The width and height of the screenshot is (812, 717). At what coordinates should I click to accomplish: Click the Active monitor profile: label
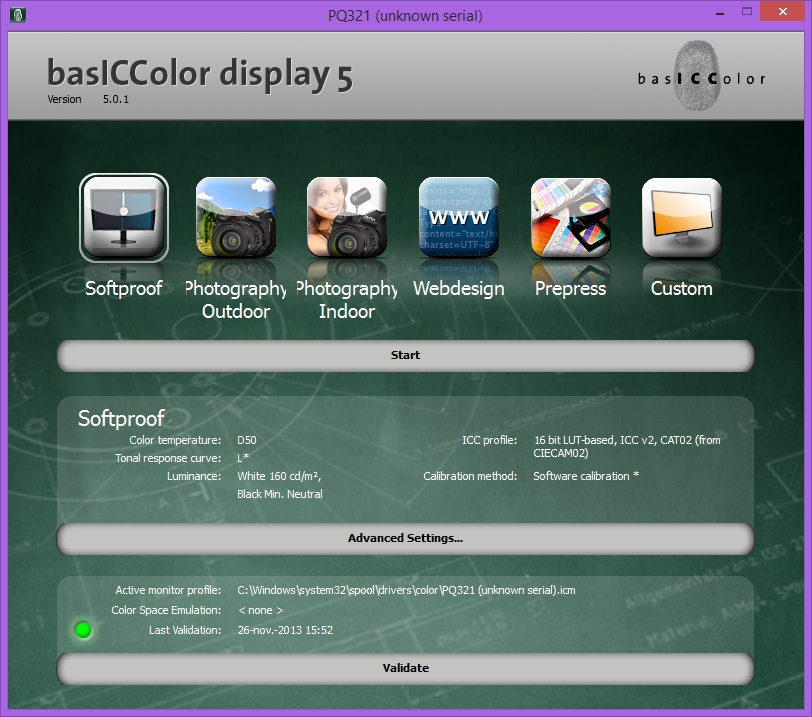168,590
